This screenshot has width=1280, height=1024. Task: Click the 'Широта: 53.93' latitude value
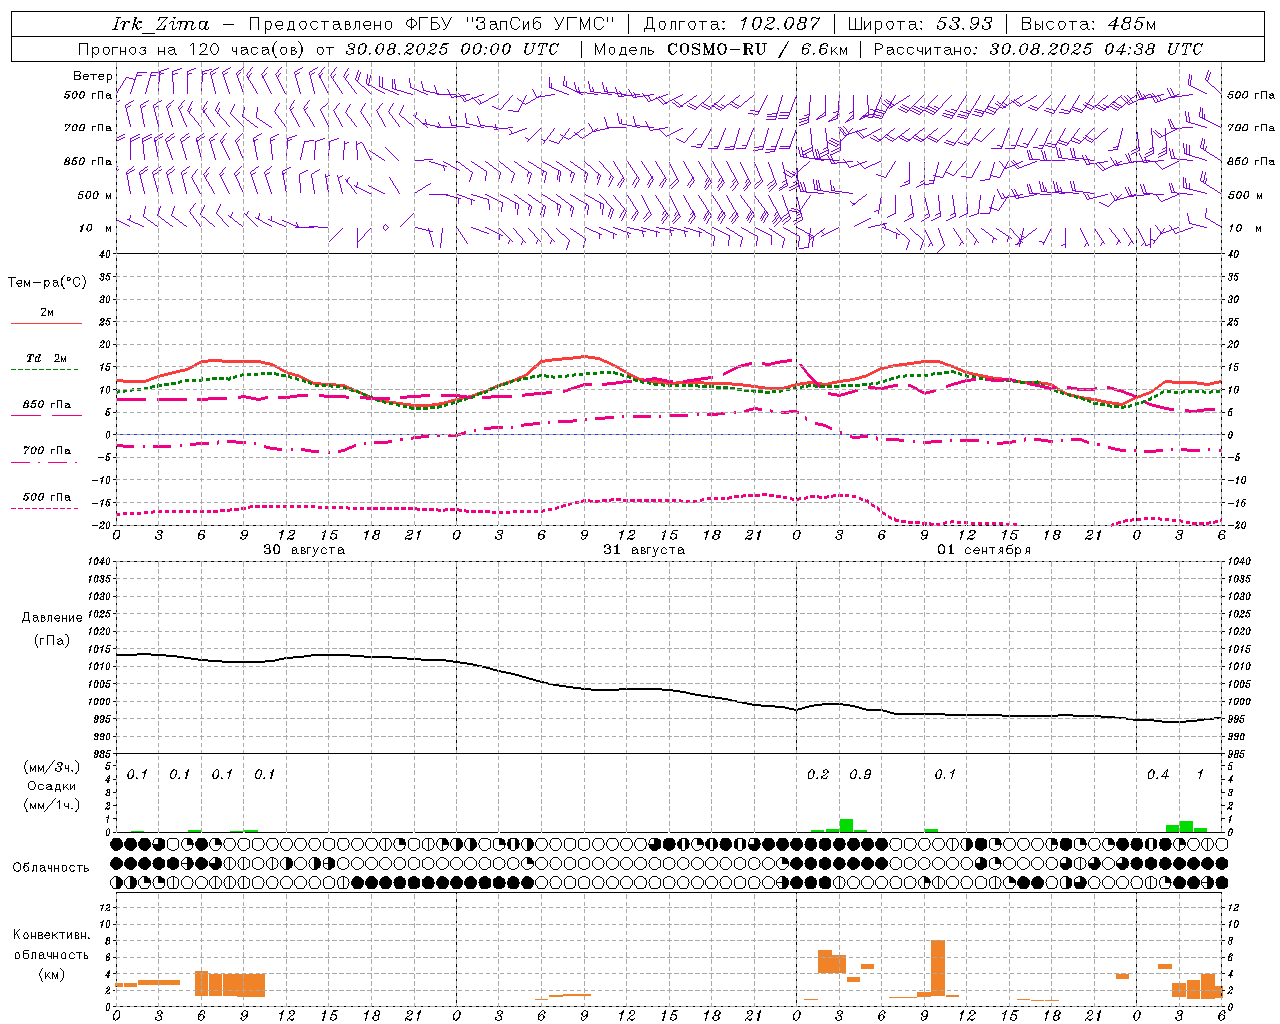pyautogui.click(x=920, y=24)
